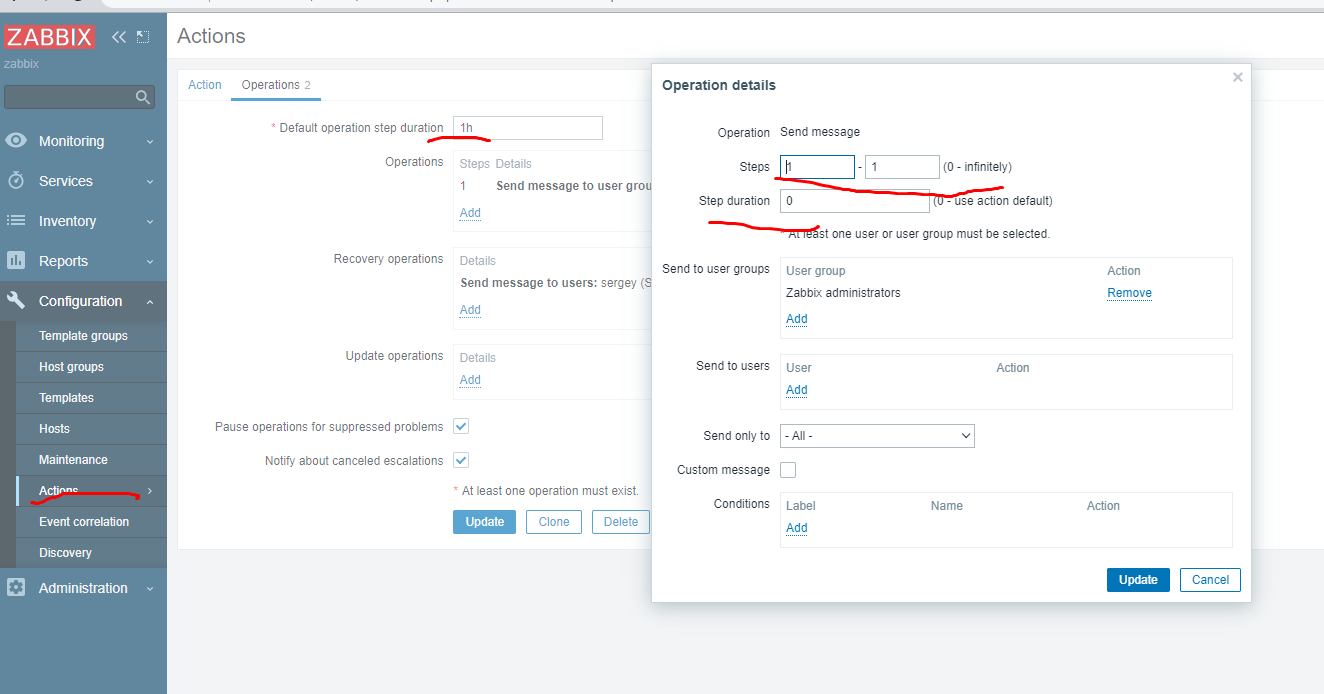Collapse the Configuration menu section
Viewport: 1324px width, 694px height.
click(x=150, y=301)
